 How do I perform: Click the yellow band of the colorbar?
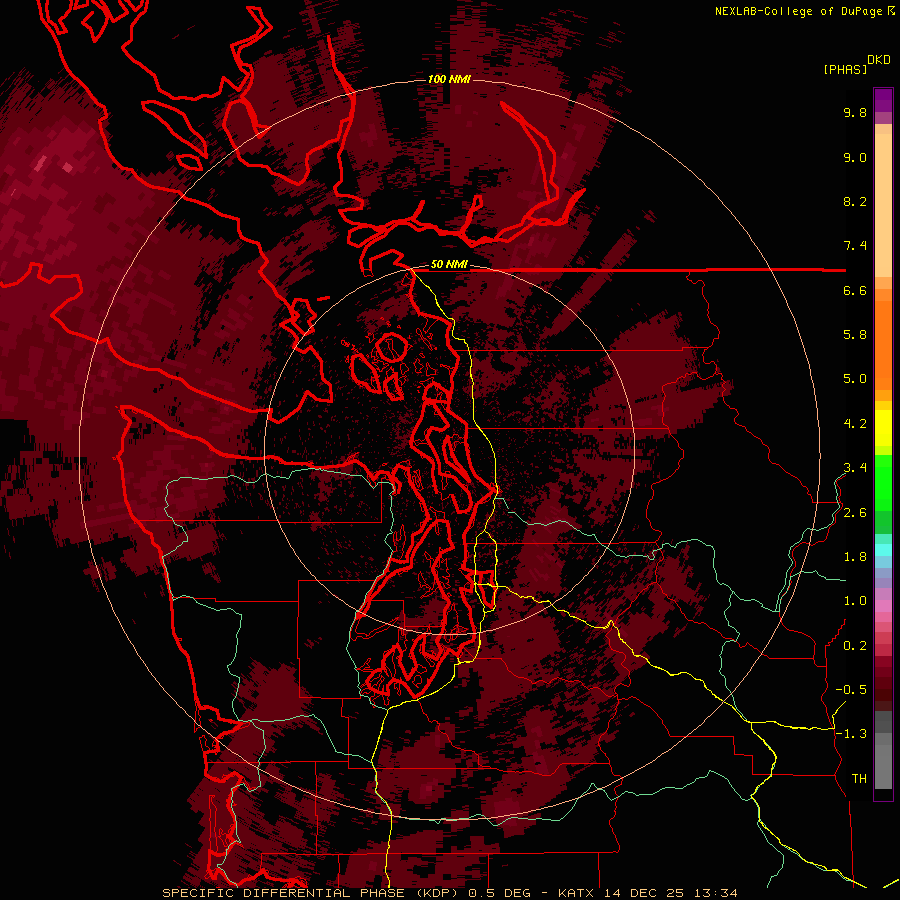pos(883,428)
